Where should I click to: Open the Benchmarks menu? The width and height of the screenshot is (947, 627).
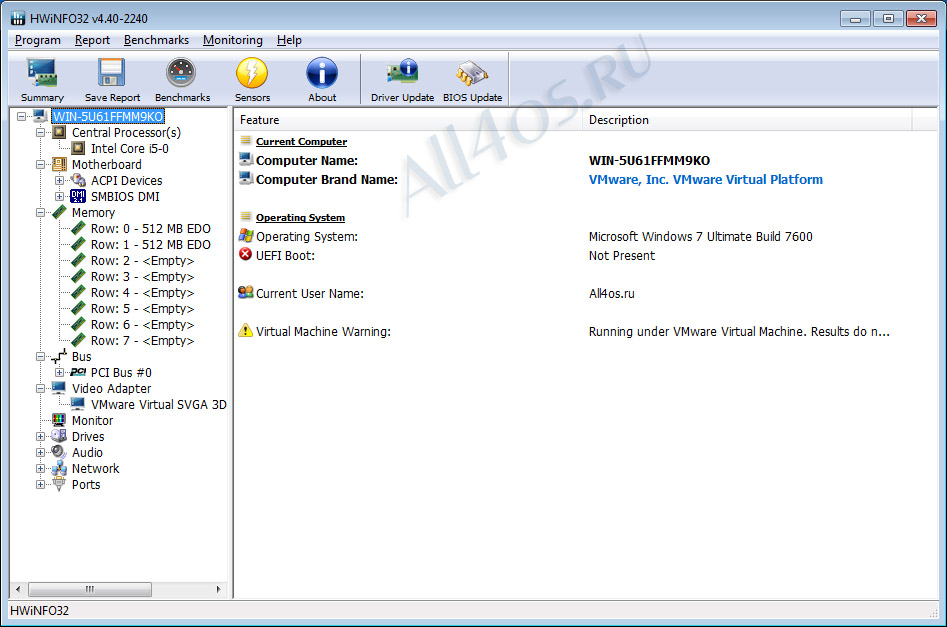[156, 40]
